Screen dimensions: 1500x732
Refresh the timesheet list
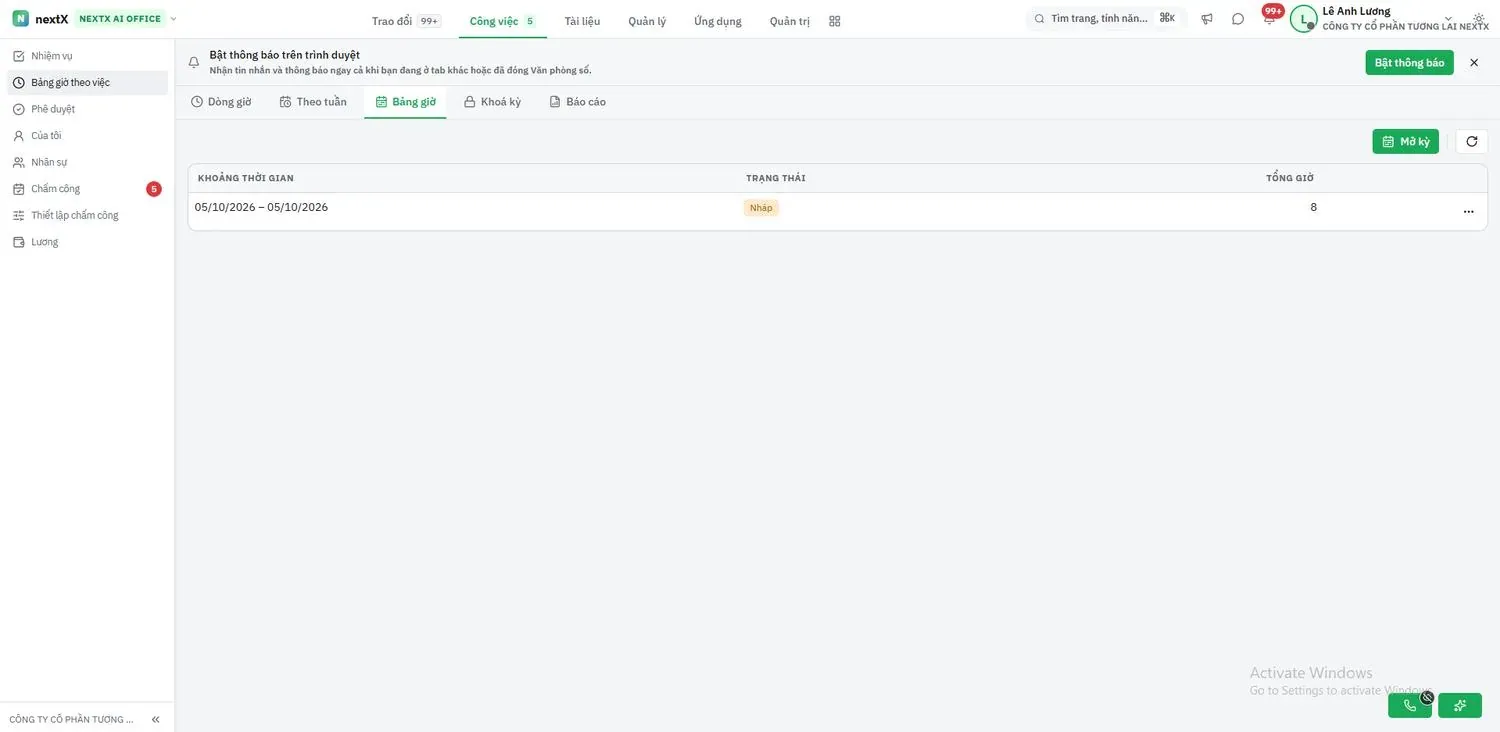point(1472,142)
